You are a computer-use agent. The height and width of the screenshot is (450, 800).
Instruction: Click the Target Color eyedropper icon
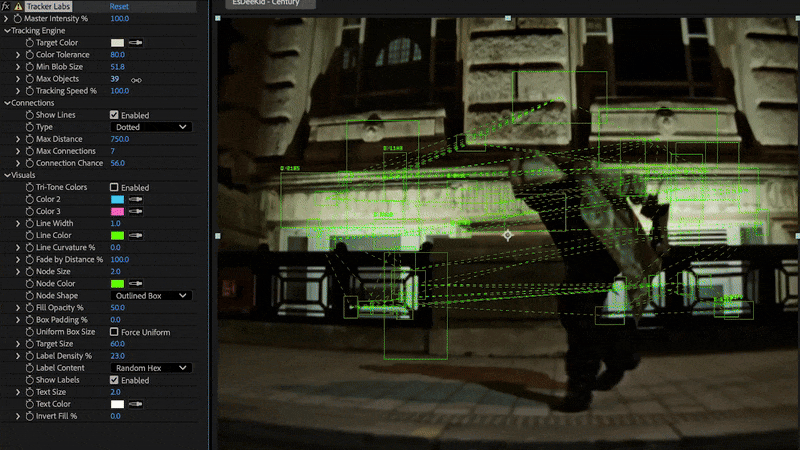click(x=135, y=43)
